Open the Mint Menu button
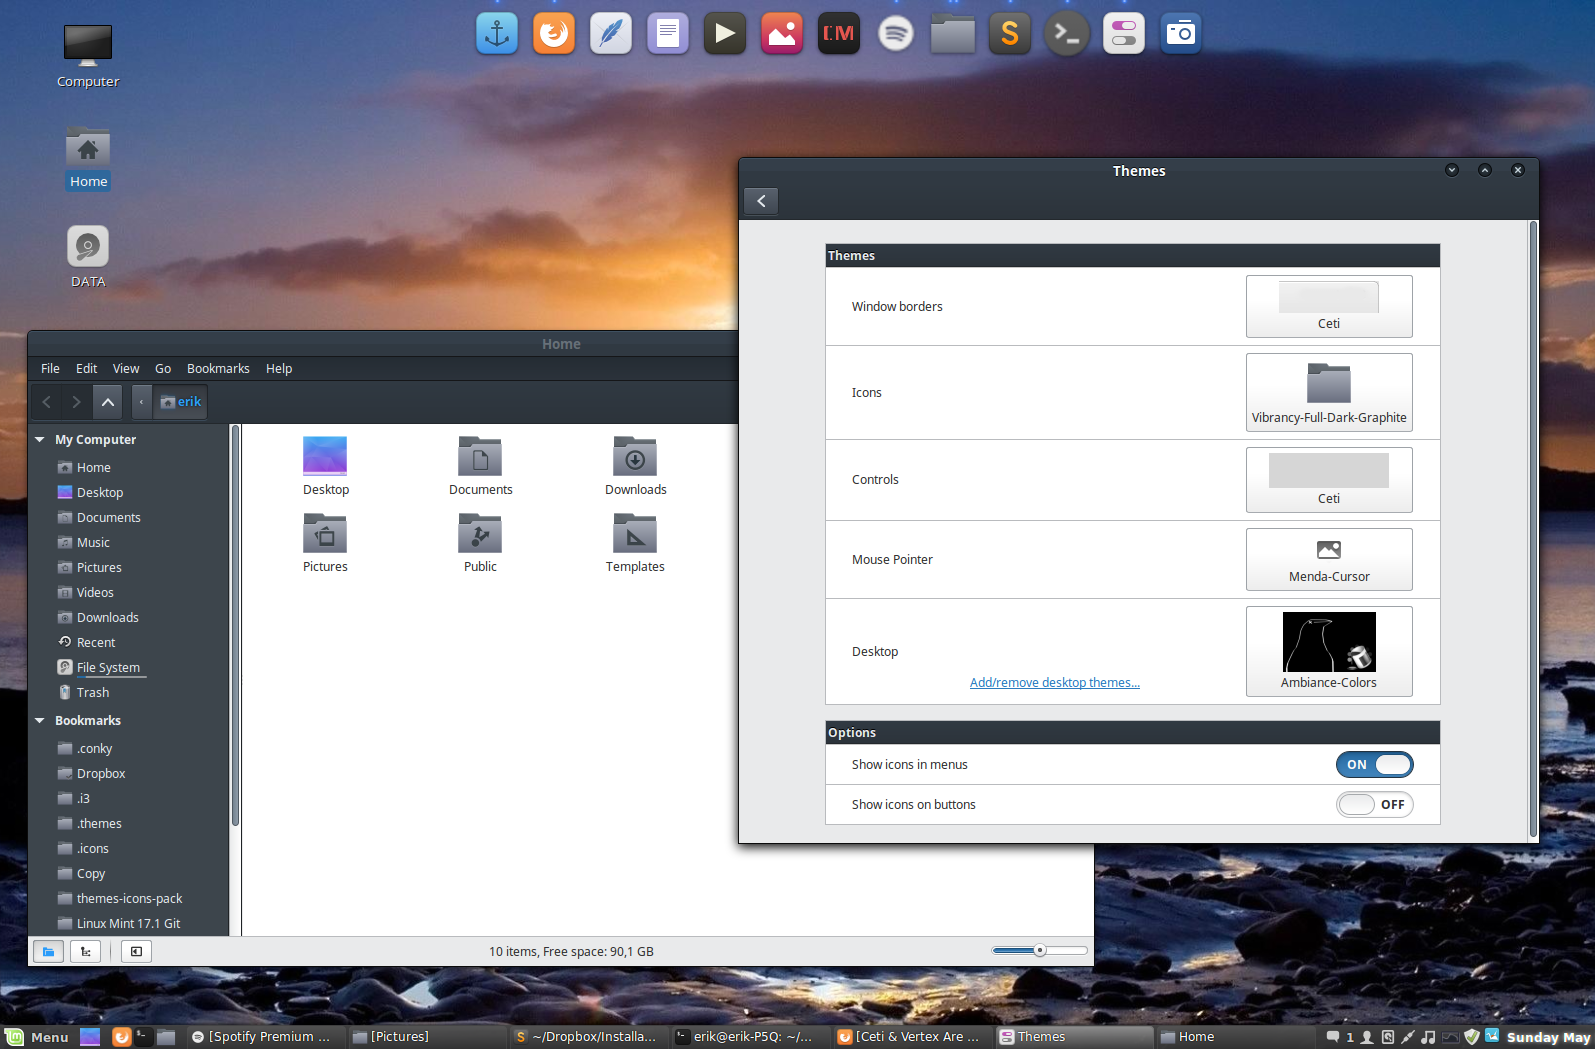The height and width of the screenshot is (1049, 1595). pyautogui.click(x=36, y=1037)
